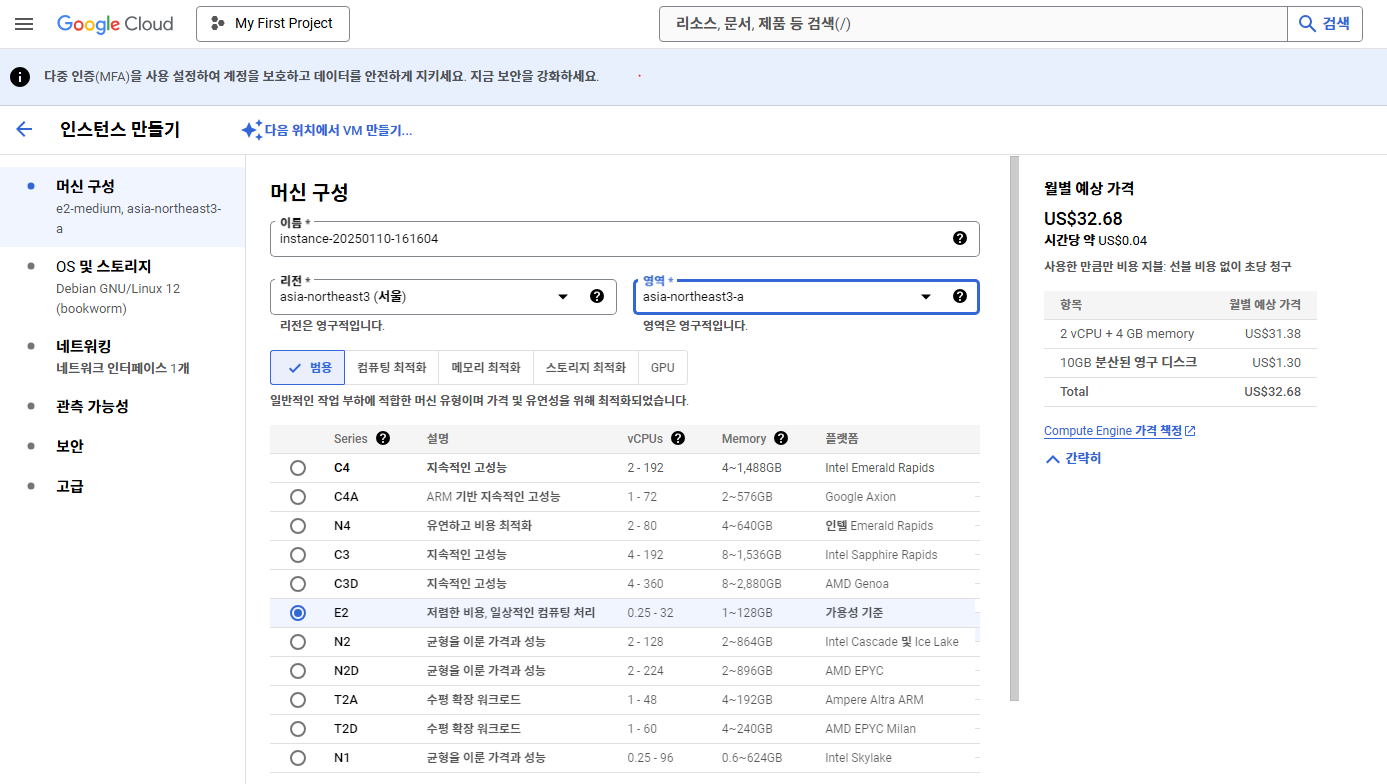Select the E2 series radio button
The height and width of the screenshot is (784, 1387).
coord(298,613)
